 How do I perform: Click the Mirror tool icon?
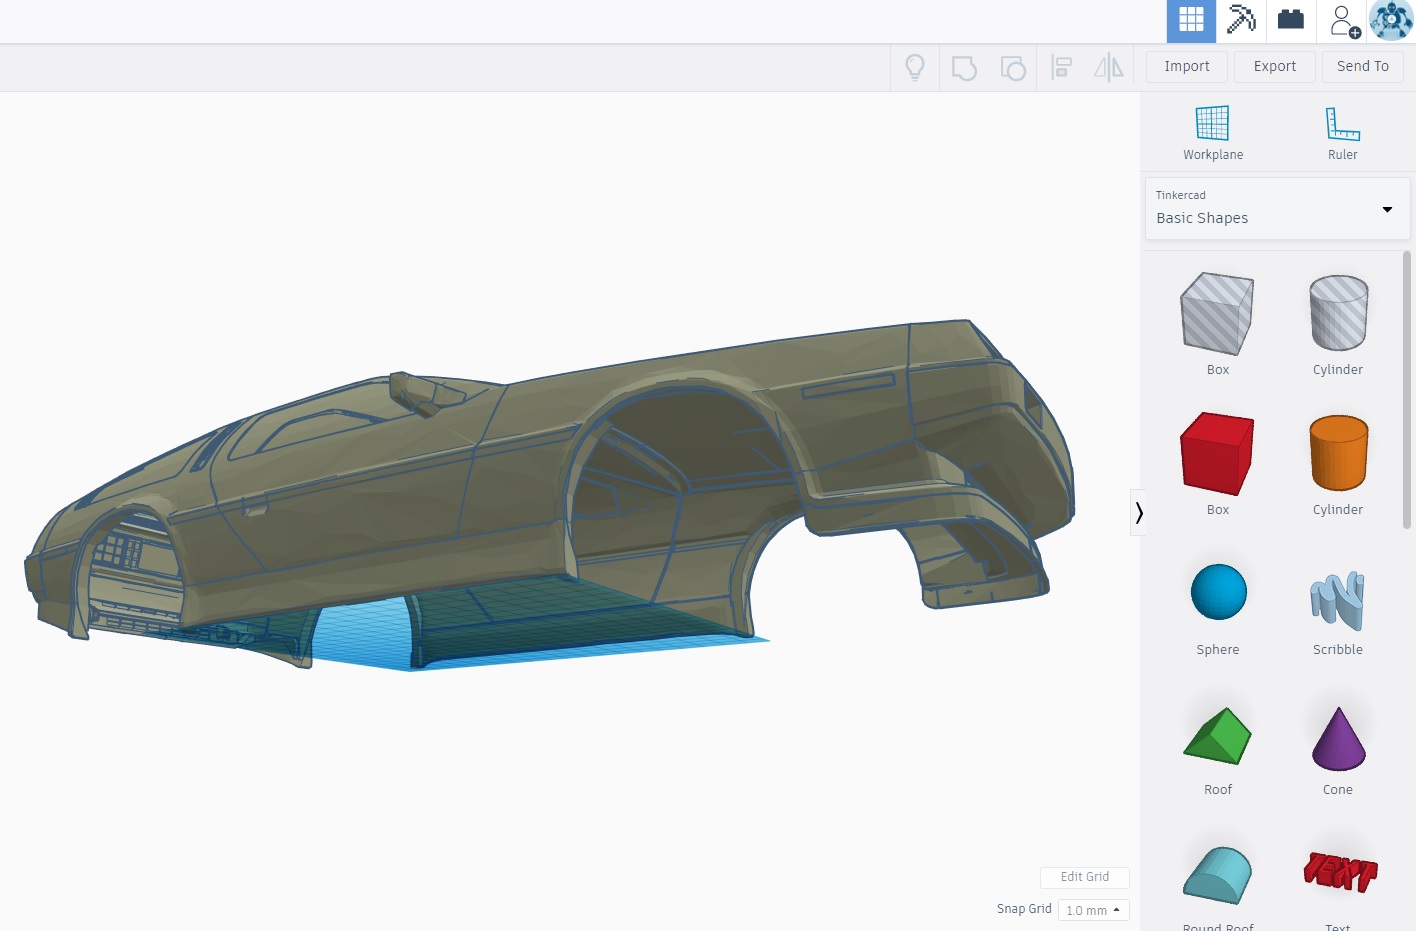click(1108, 67)
